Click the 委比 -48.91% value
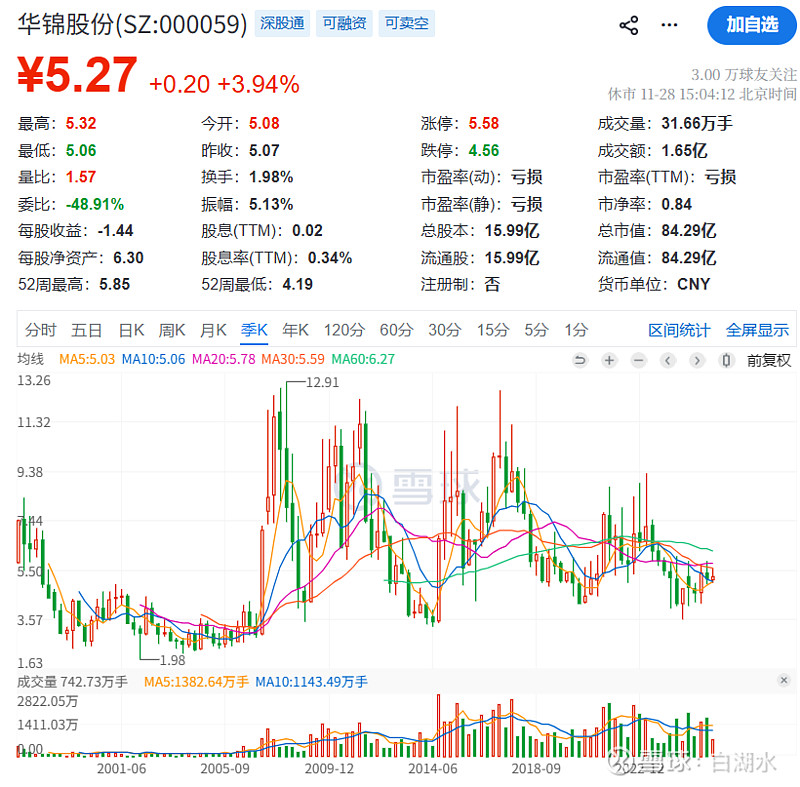 click(x=95, y=204)
